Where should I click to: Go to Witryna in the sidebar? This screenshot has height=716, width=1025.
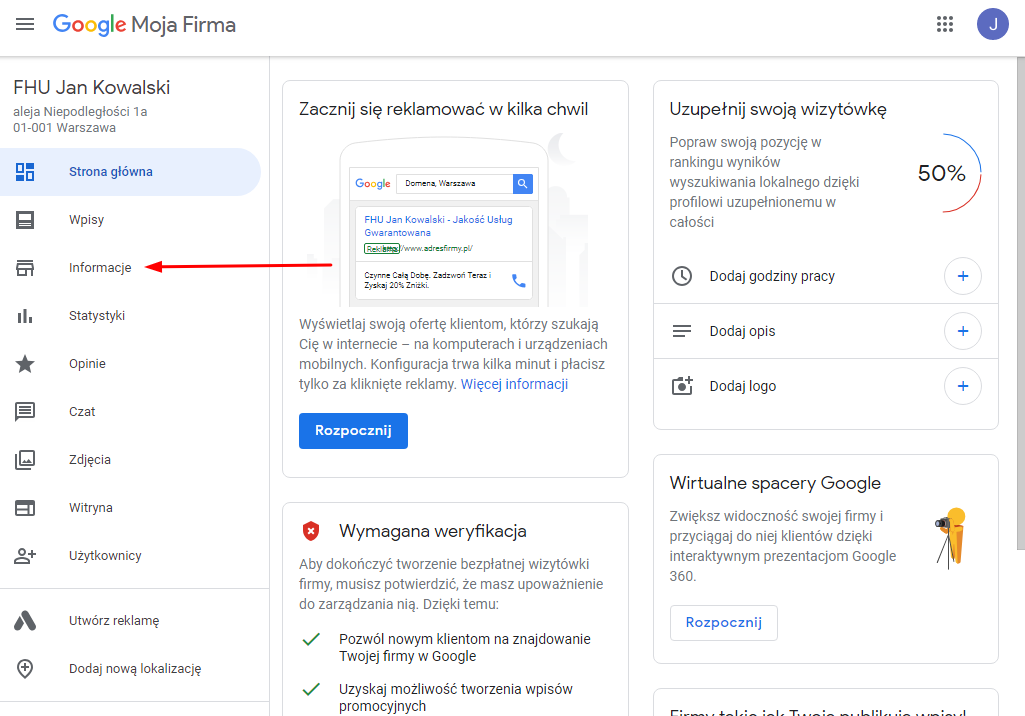click(x=91, y=508)
